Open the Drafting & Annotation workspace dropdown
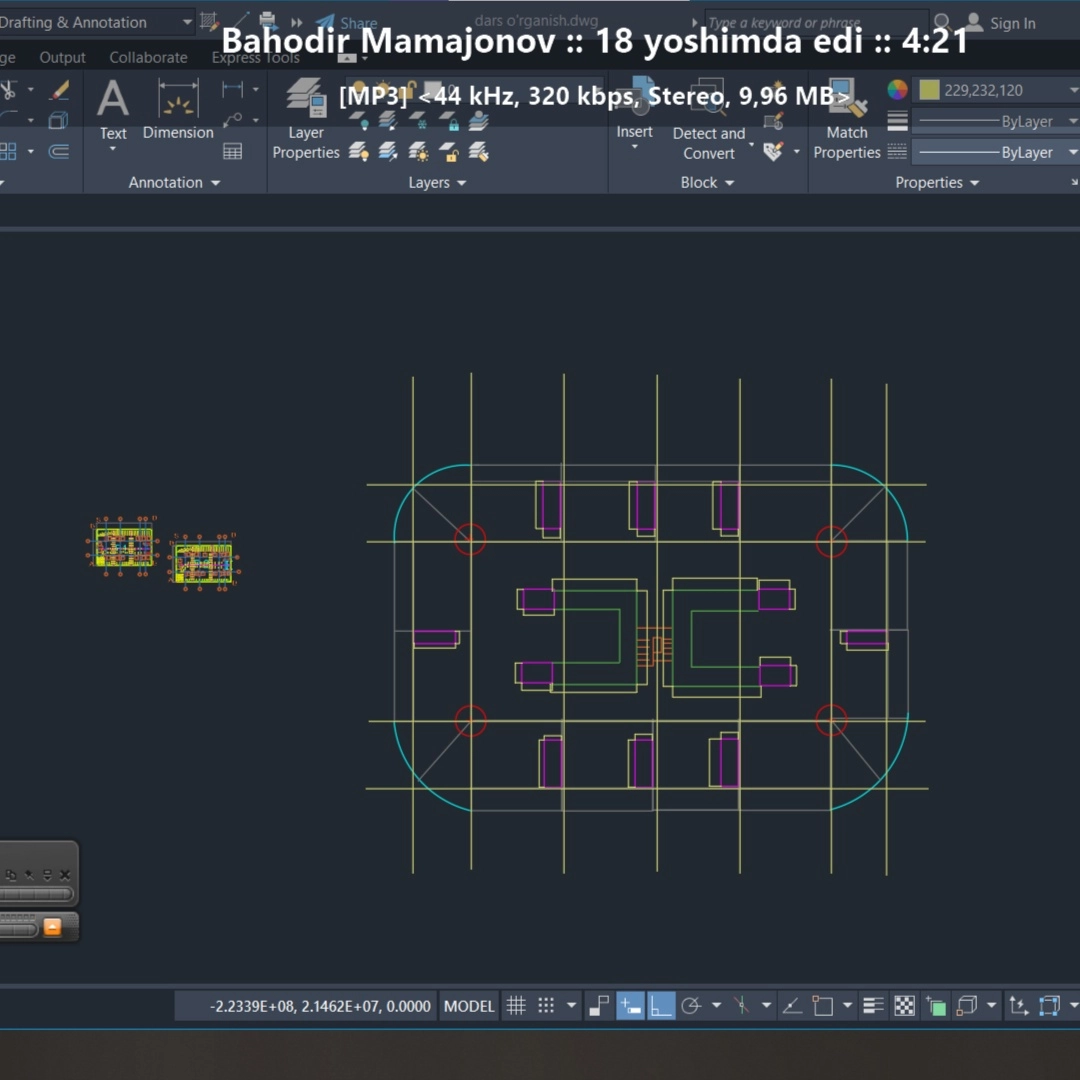The image size is (1080, 1080). point(187,22)
